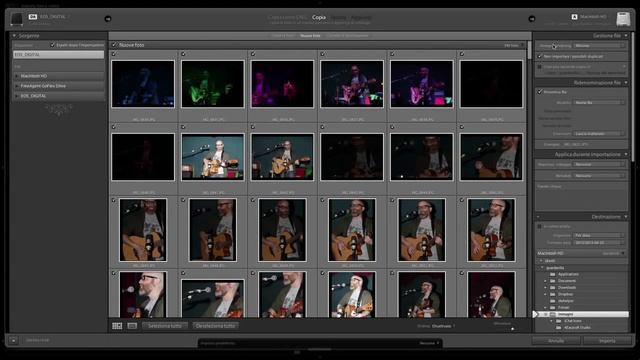The height and width of the screenshot is (360, 640).
Task: Toggle 'Espelli dopo l'importazione' checkbox
Action: tap(52, 45)
